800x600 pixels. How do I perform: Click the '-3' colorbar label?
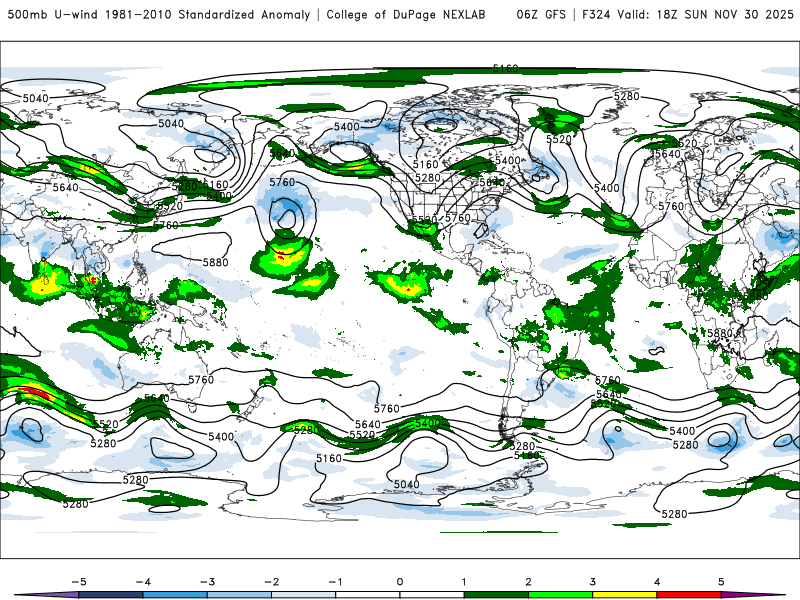207,582
